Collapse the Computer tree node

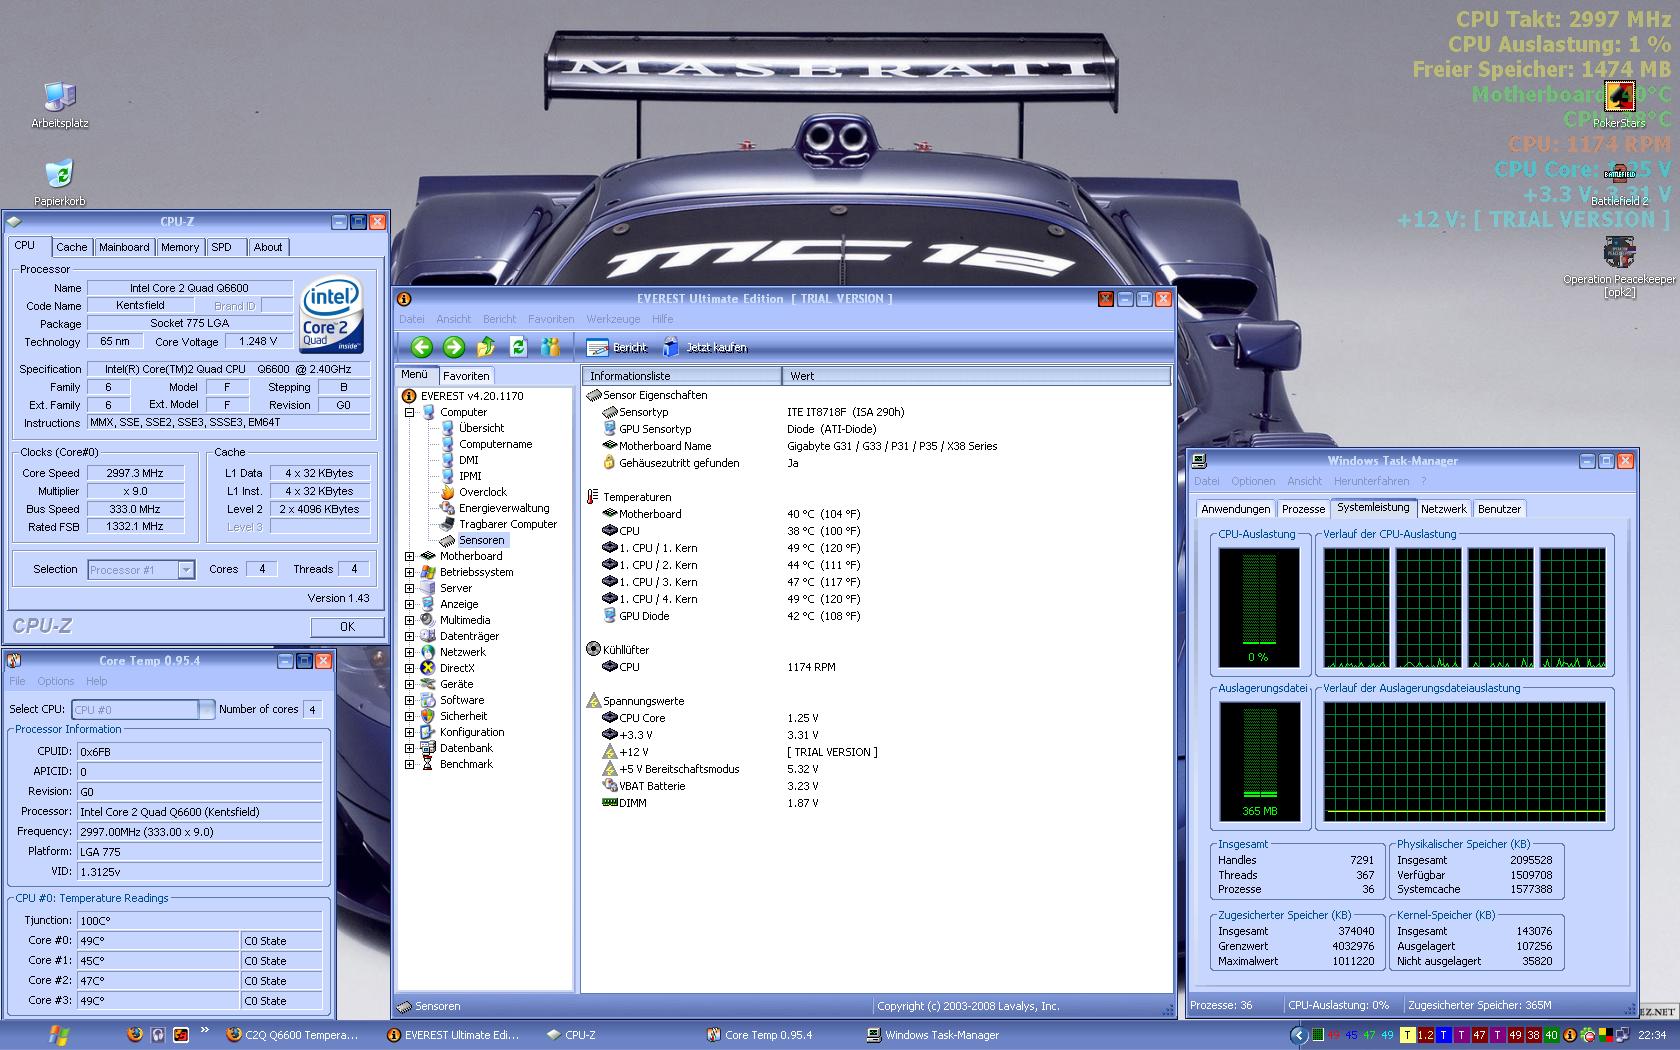[409, 412]
